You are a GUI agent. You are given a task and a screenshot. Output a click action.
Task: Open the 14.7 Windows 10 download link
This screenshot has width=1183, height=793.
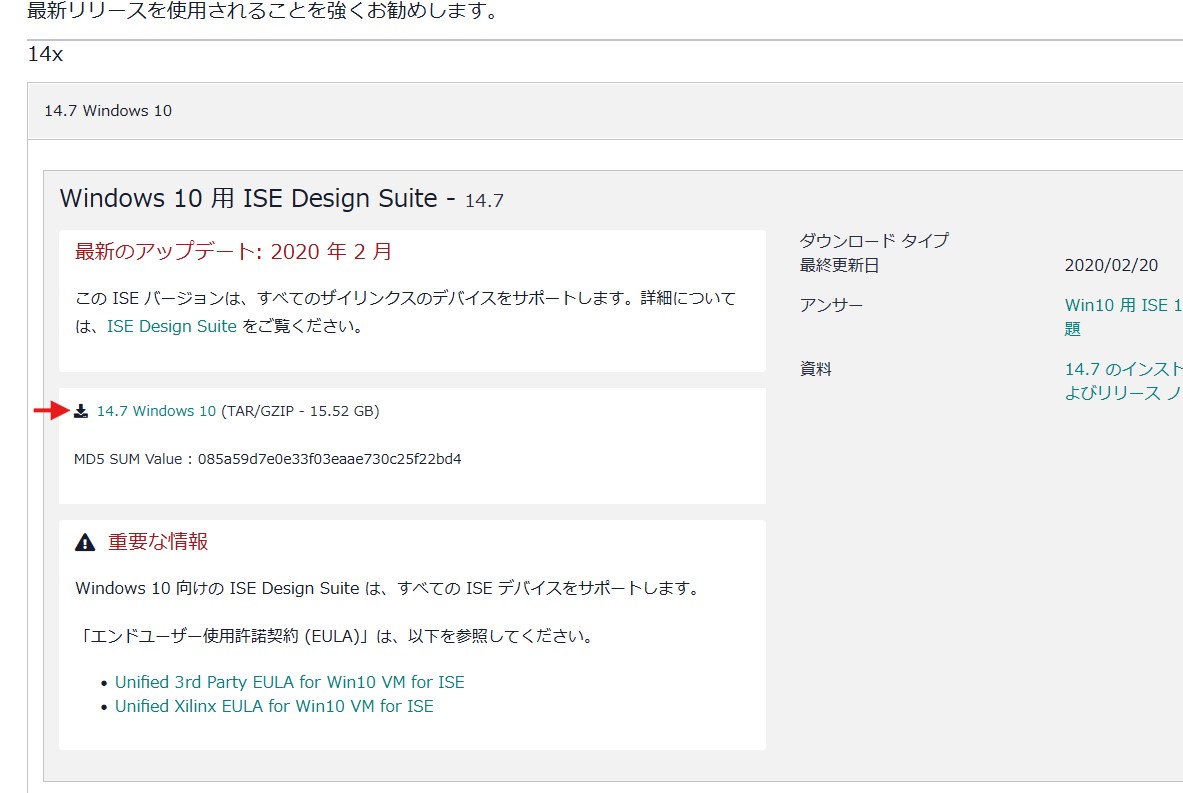pyautogui.click(x=156, y=411)
